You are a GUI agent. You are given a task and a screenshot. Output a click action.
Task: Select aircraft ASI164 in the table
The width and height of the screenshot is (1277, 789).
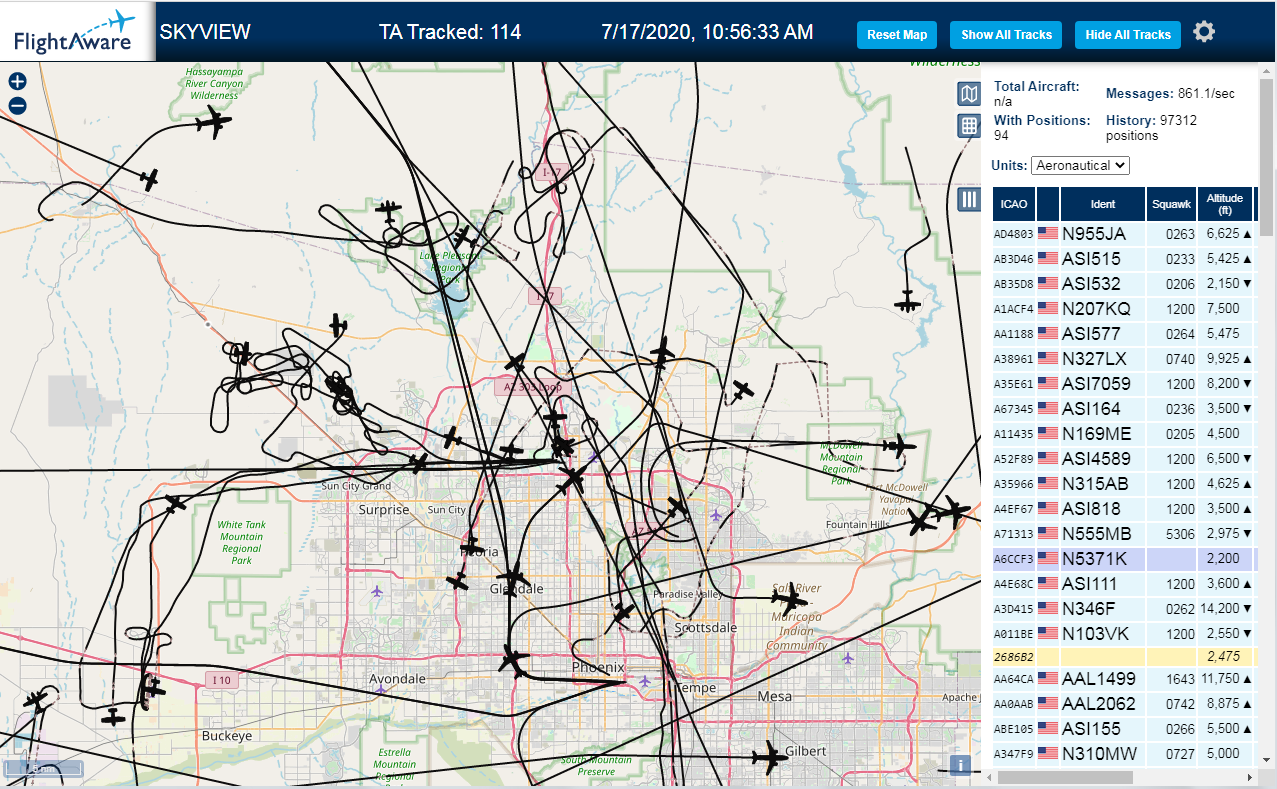coord(1125,409)
